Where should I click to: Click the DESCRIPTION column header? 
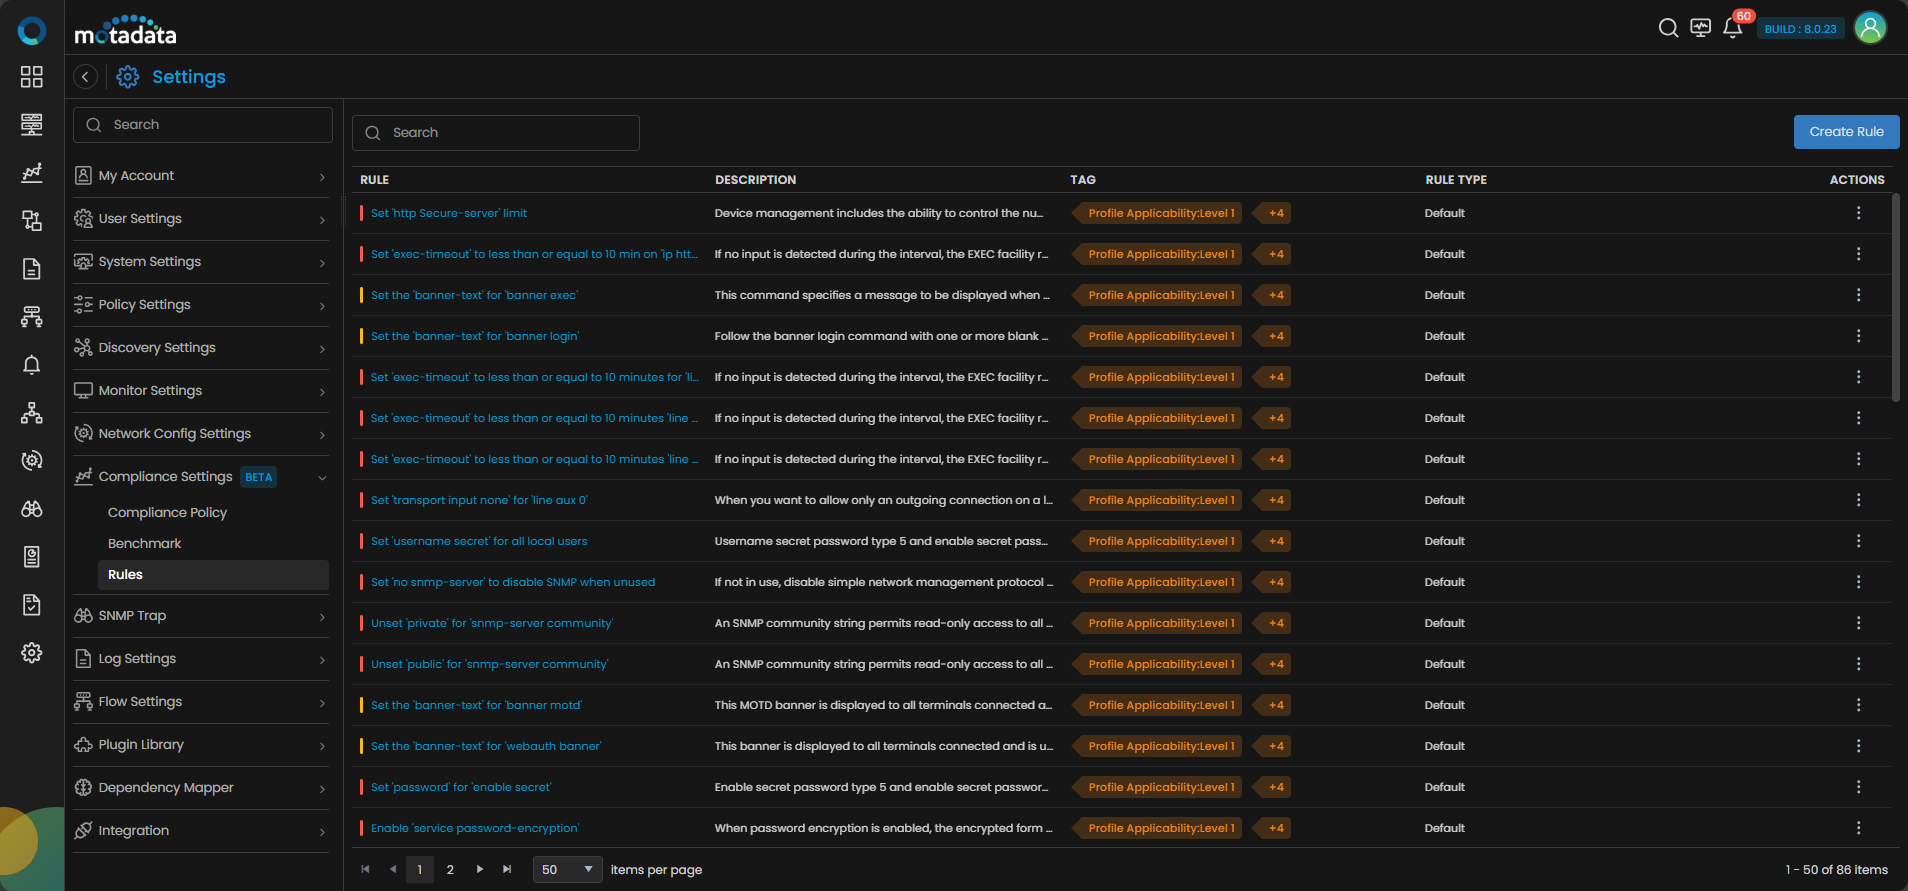pos(755,180)
